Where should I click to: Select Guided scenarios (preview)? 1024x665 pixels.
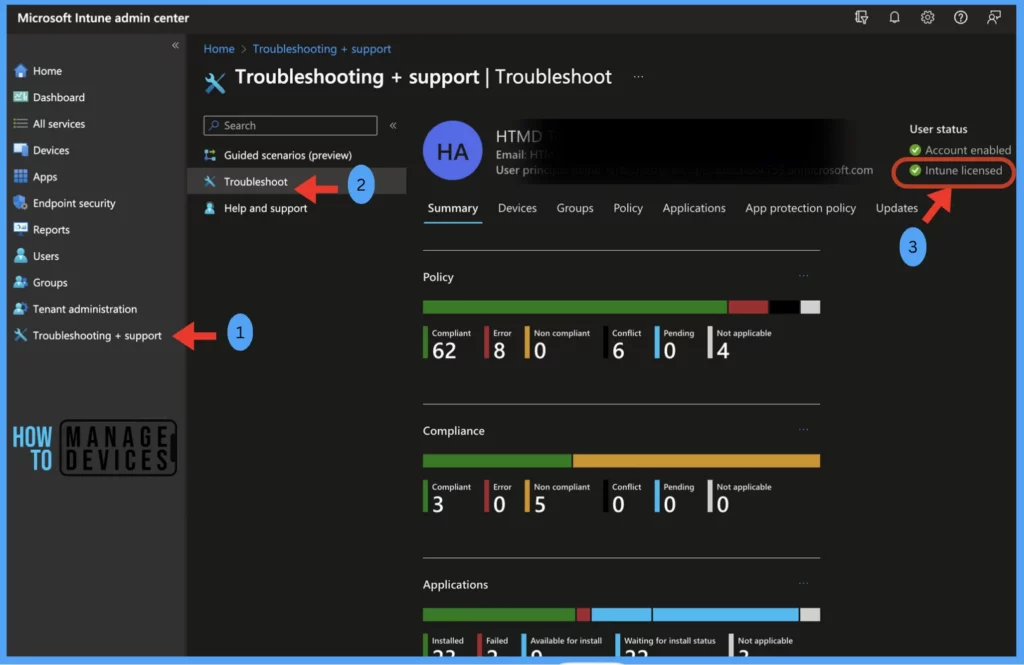(x=287, y=155)
